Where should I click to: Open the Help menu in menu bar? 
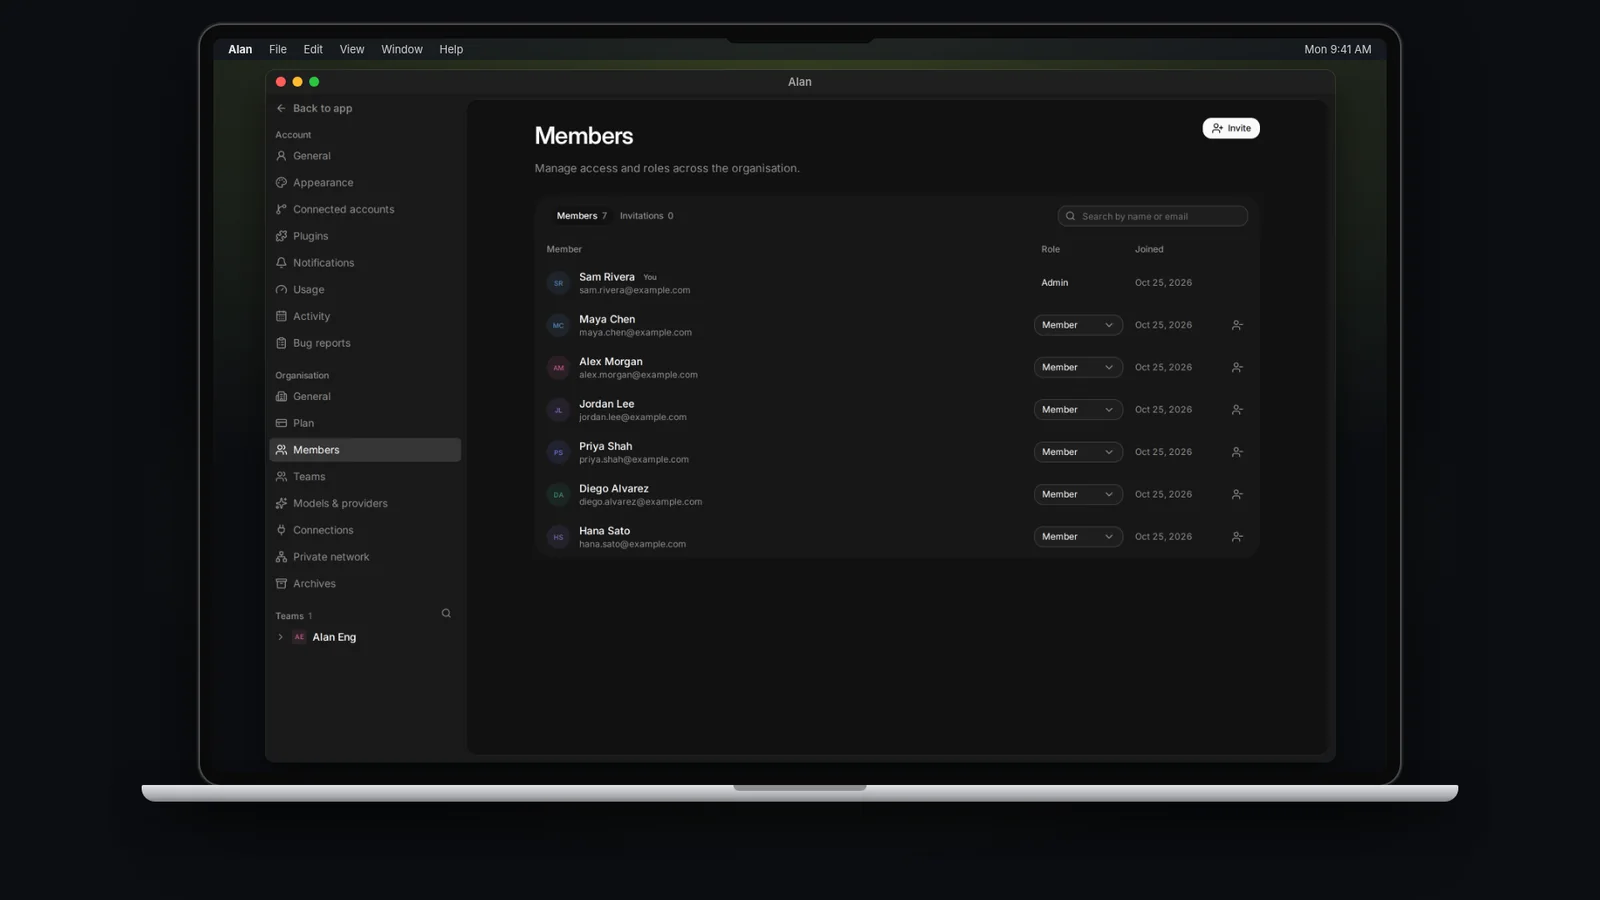click(x=451, y=49)
